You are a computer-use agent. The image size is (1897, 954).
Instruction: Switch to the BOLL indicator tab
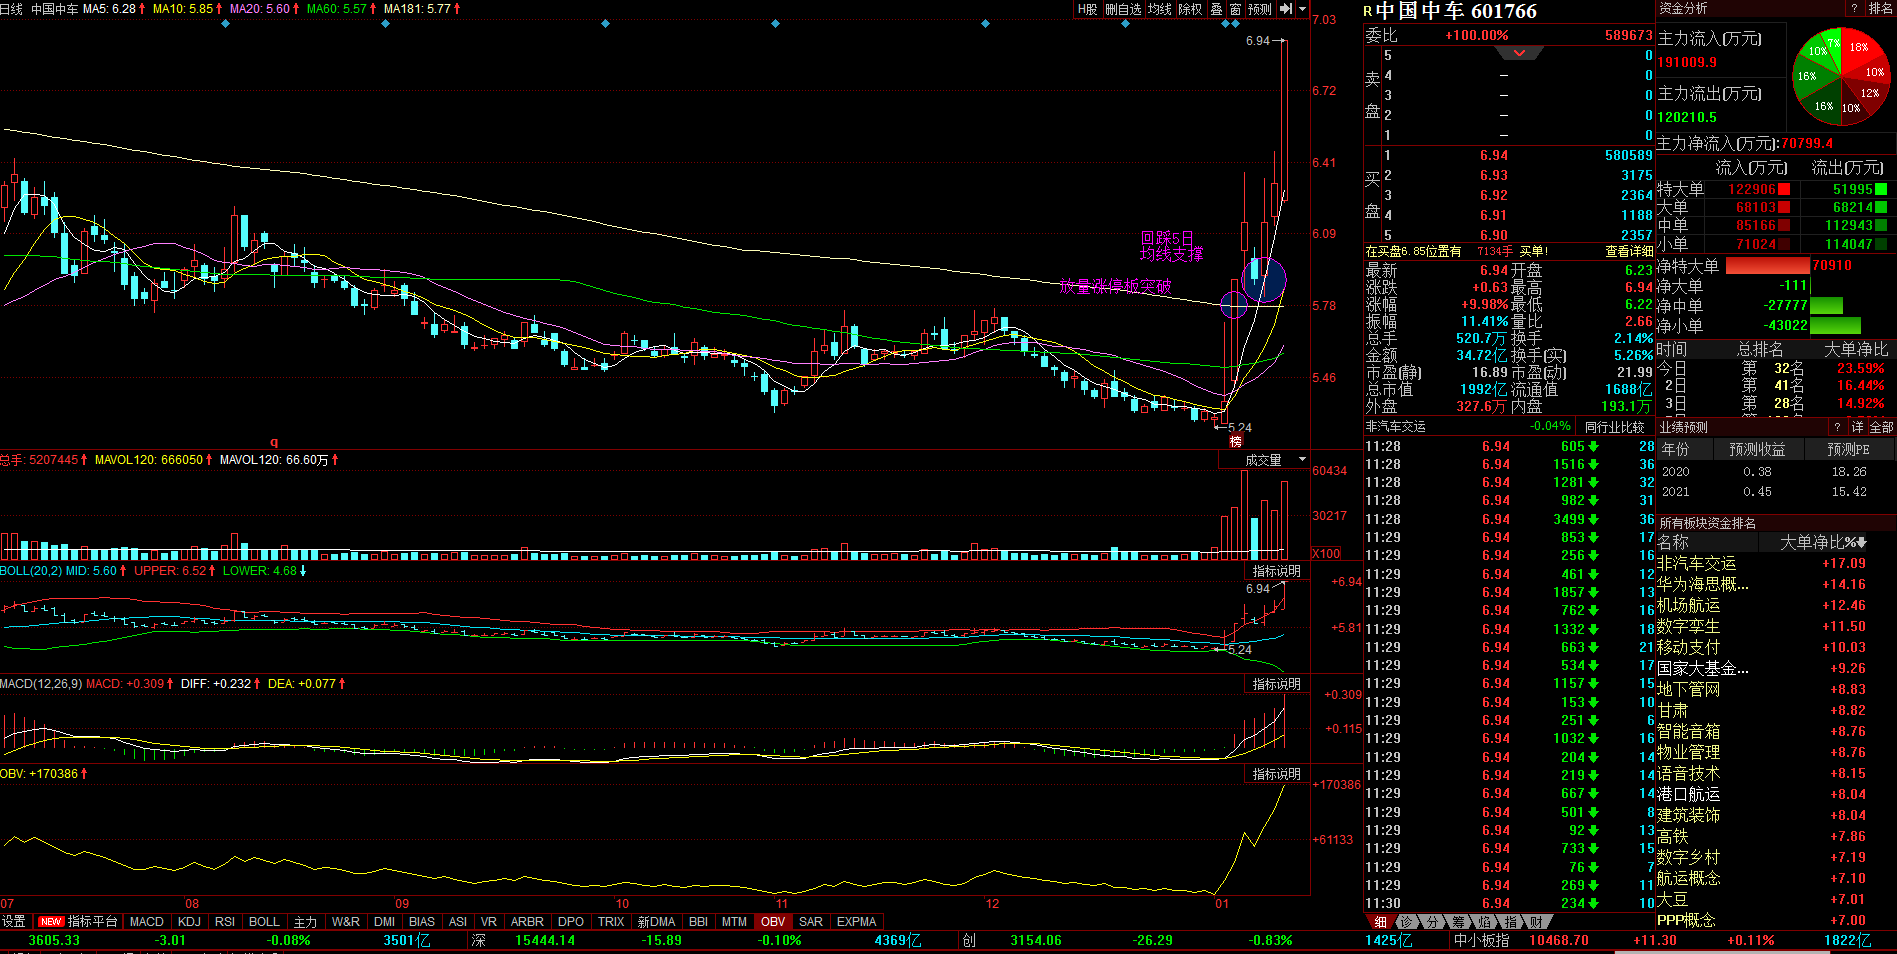coord(264,922)
